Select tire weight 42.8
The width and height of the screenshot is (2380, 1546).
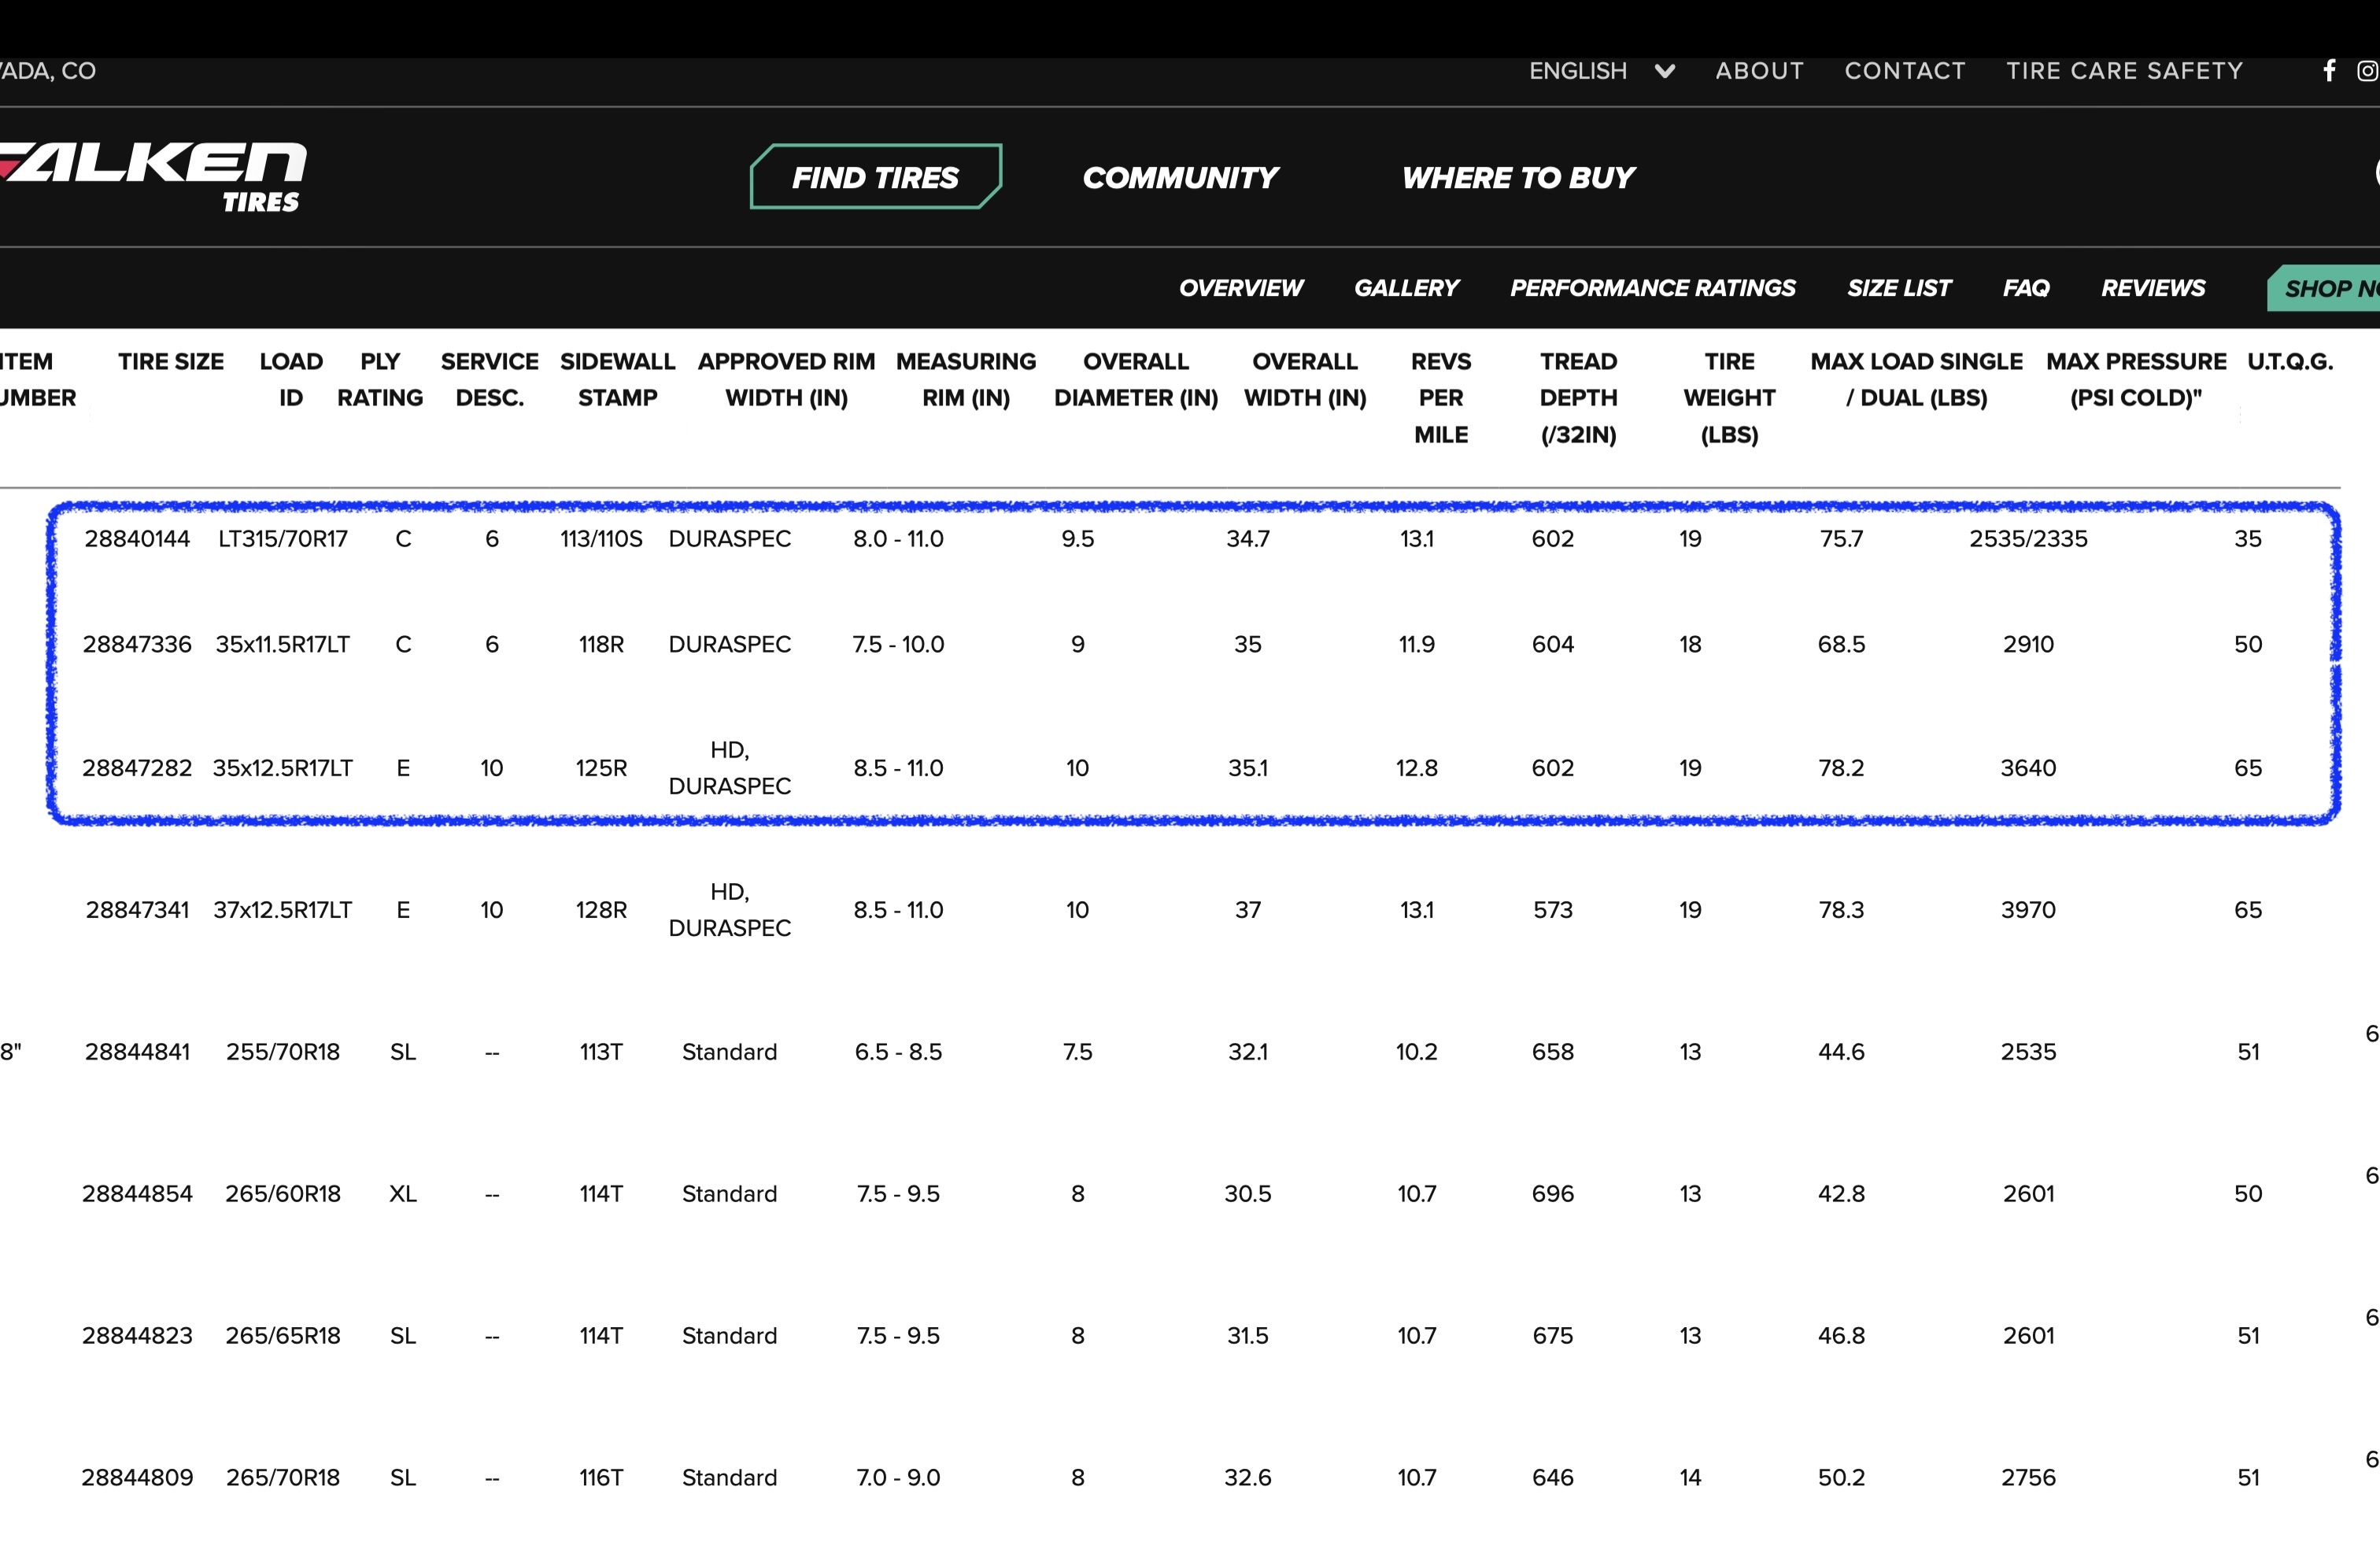(1841, 1195)
